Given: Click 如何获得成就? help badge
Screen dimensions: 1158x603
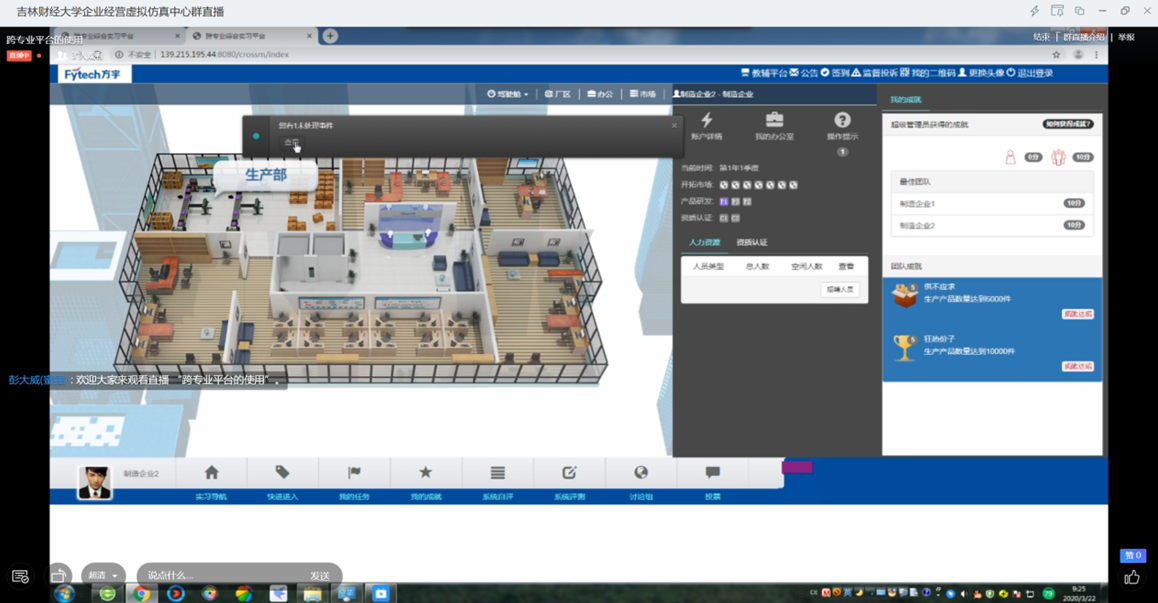Looking at the screenshot, I should click(x=1067, y=125).
